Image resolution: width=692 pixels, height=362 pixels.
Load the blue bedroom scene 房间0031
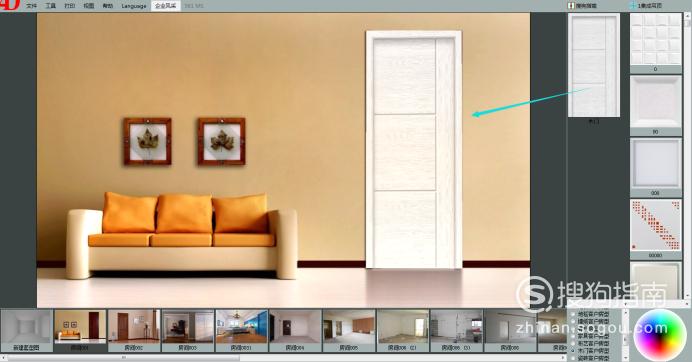coord(241,330)
